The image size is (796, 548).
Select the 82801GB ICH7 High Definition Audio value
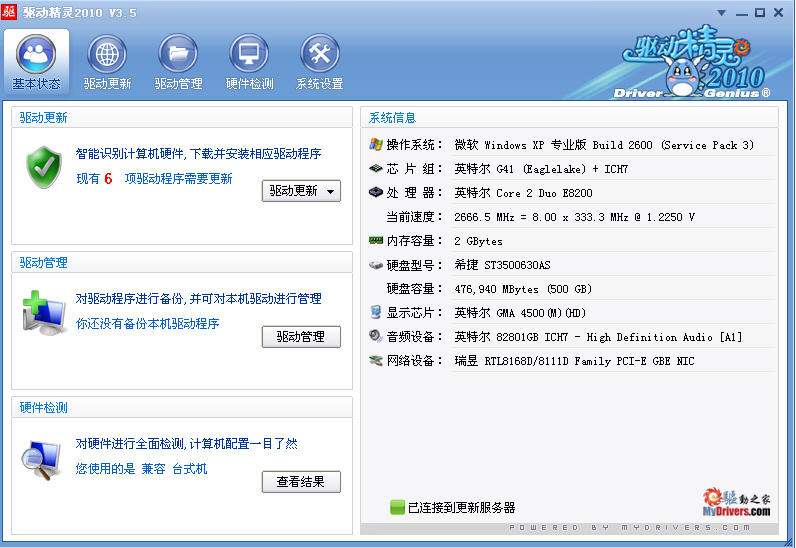(598, 337)
